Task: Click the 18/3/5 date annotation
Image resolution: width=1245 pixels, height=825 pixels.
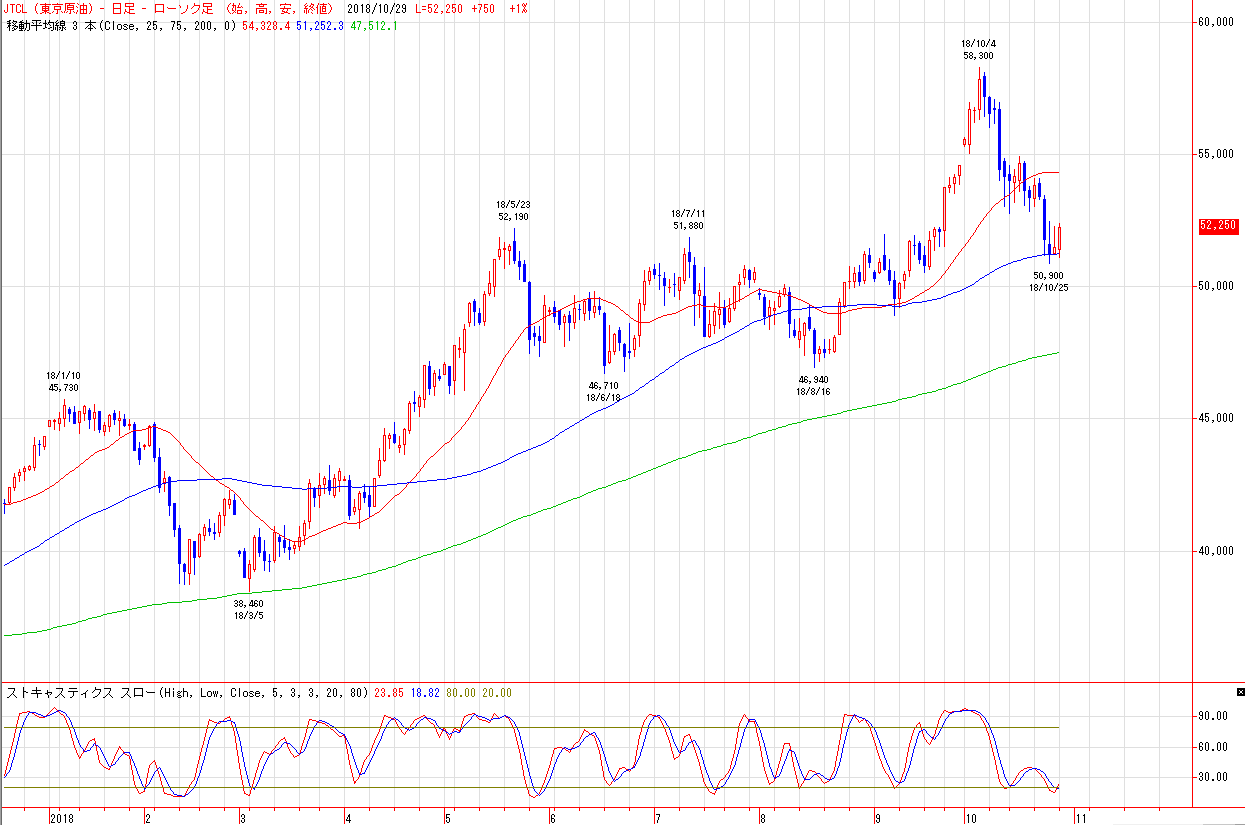Action: [248, 616]
